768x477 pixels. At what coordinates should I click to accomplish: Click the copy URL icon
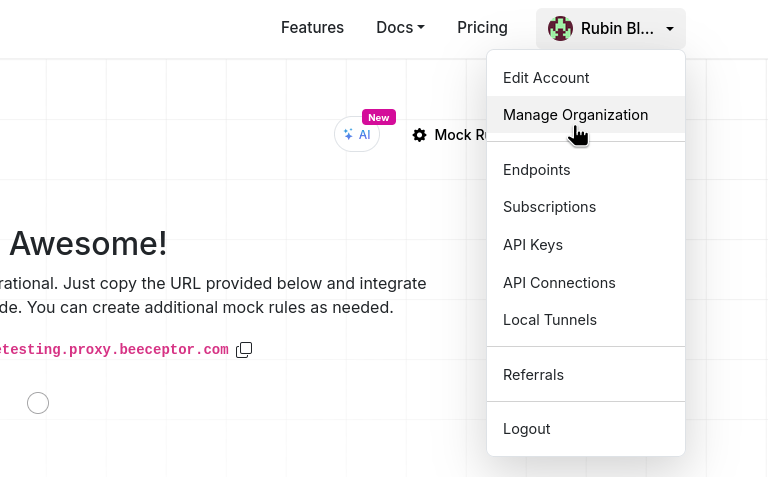point(244,350)
